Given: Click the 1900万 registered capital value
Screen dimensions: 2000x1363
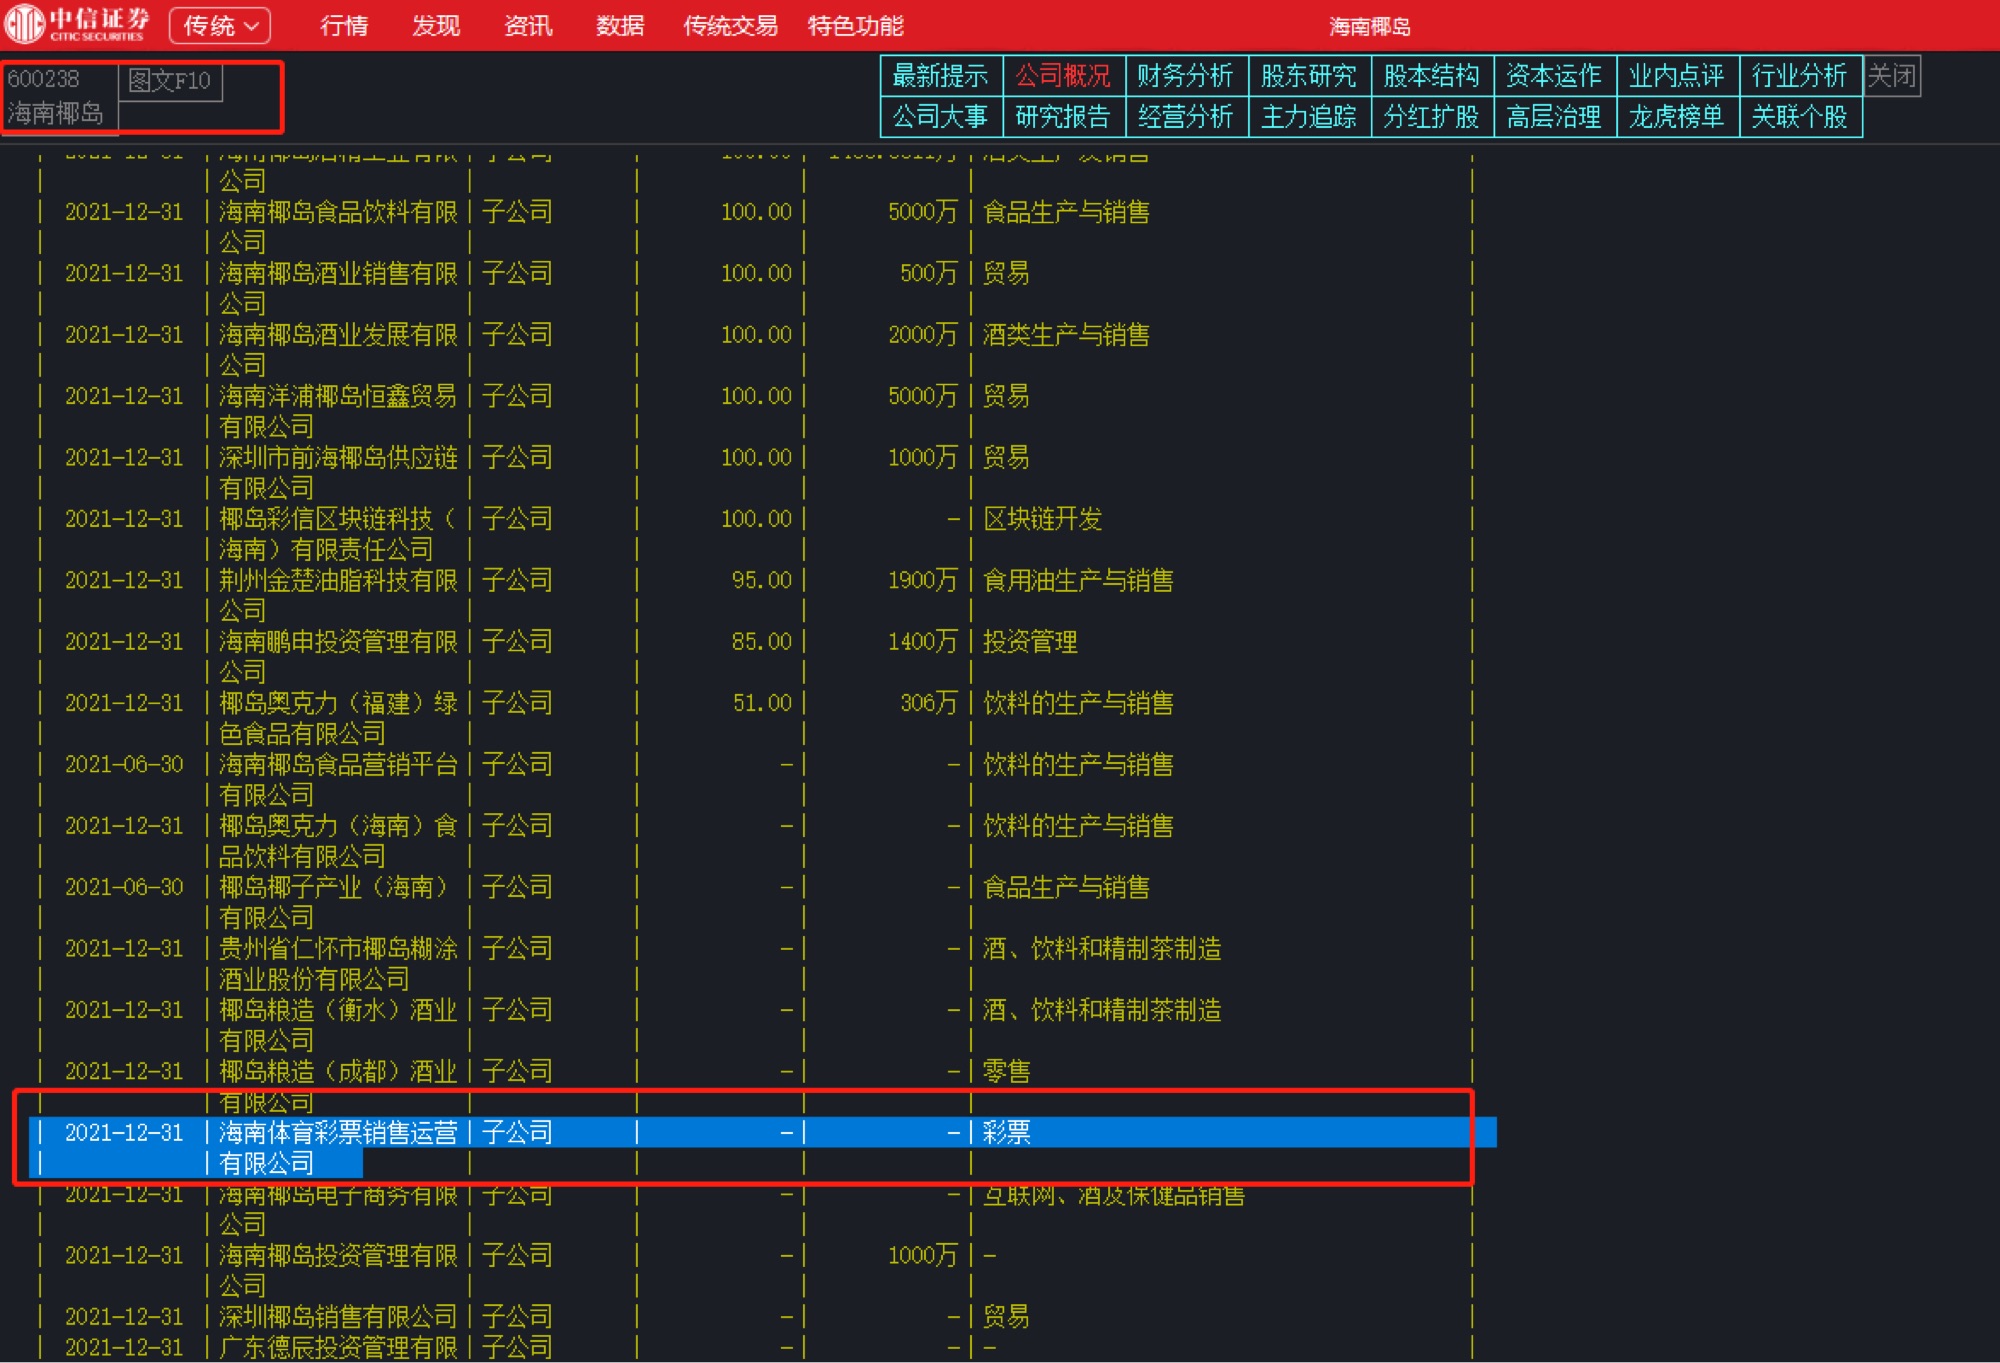Looking at the screenshot, I should [923, 580].
